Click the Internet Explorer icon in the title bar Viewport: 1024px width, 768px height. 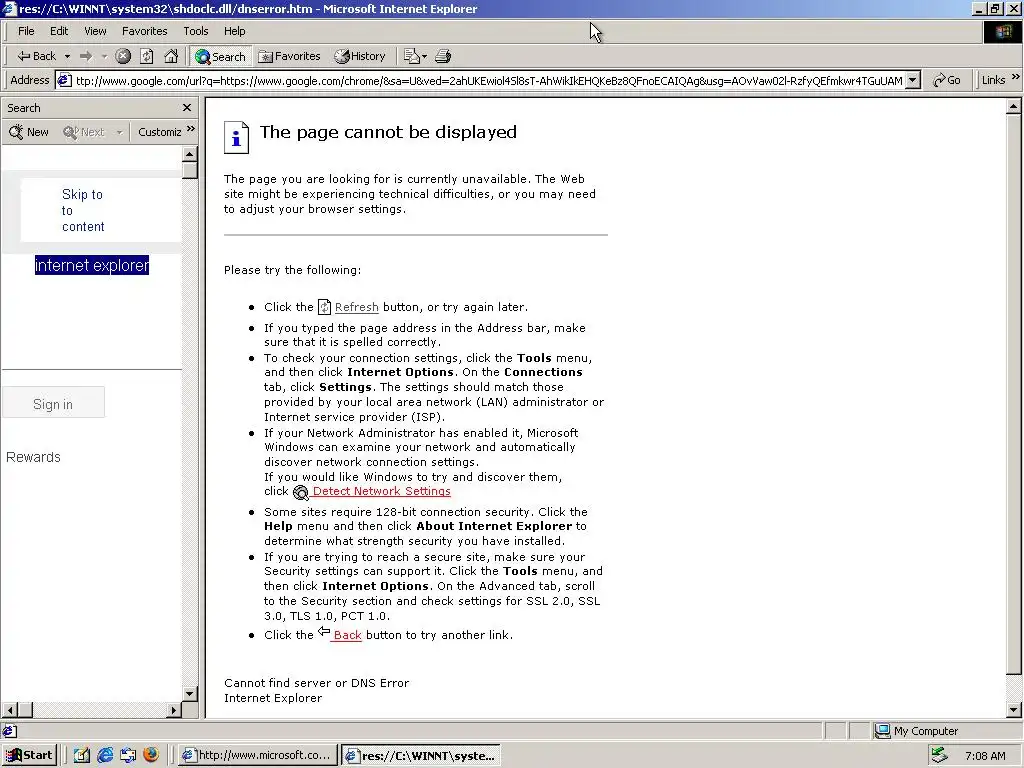(9, 8)
